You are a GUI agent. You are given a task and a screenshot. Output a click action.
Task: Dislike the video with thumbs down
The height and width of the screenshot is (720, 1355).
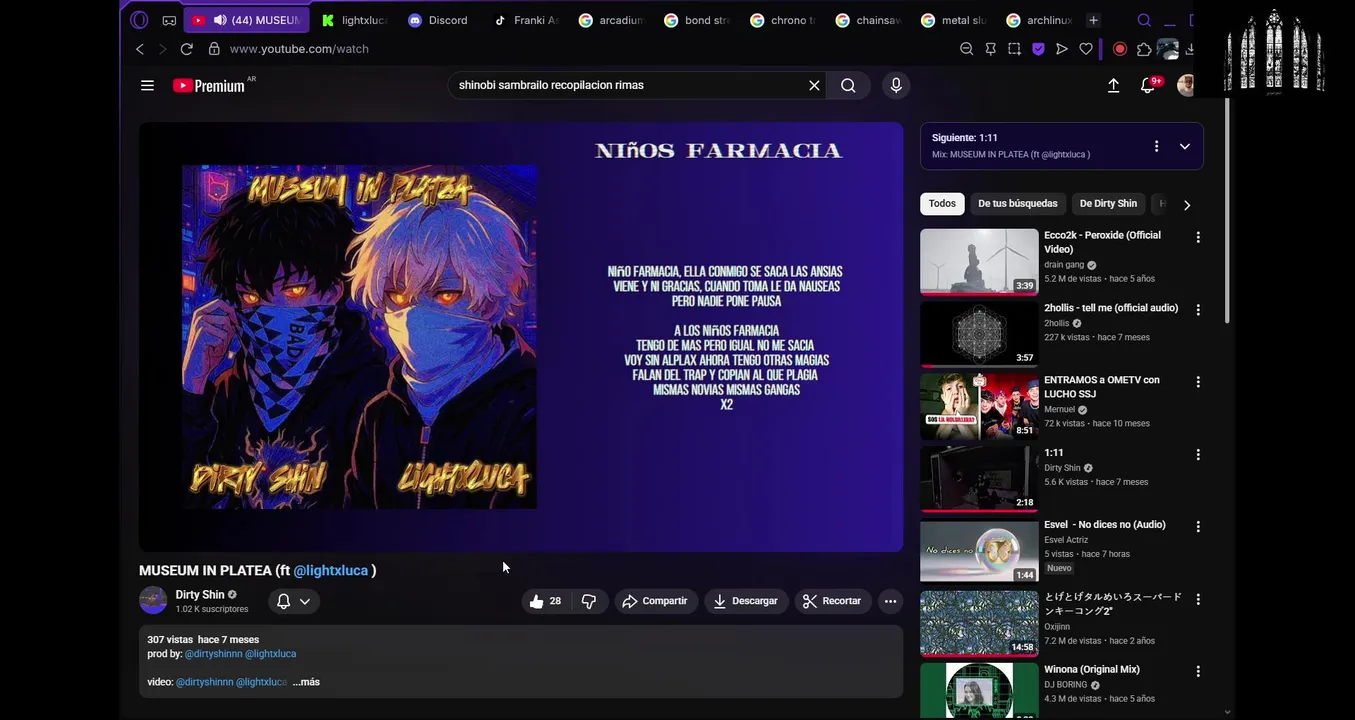coord(589,601)
